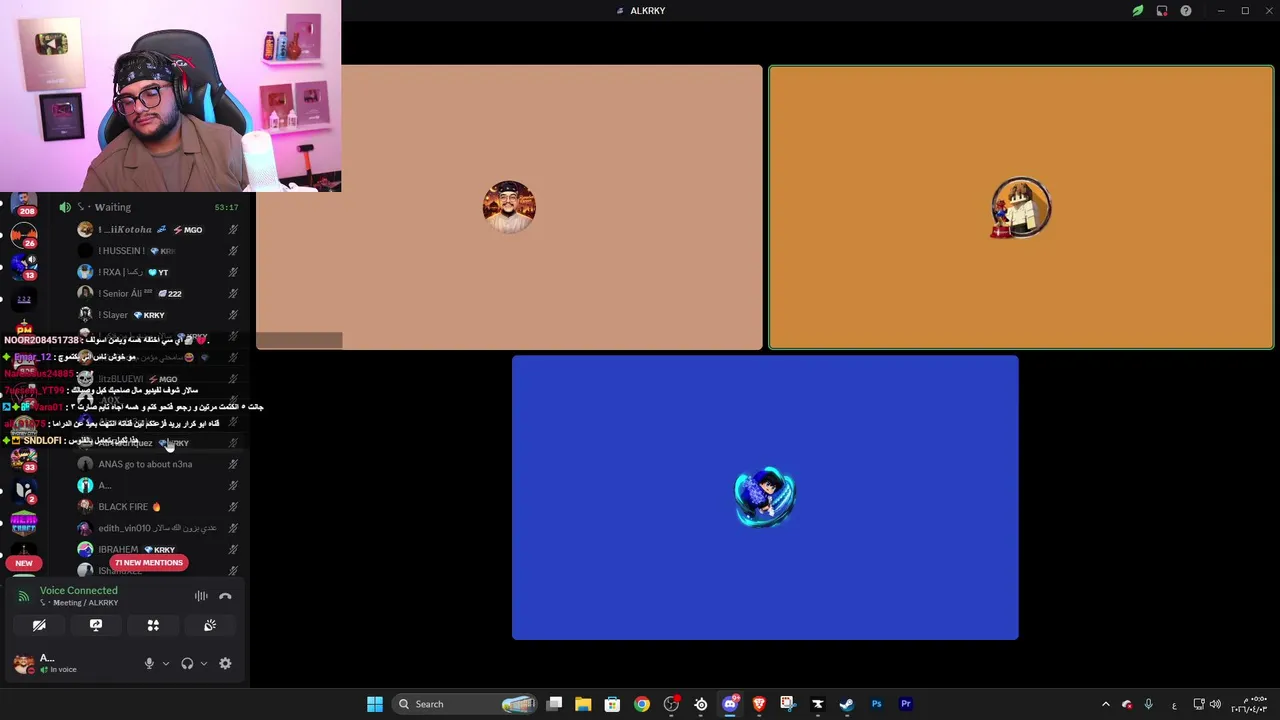Show hidden system tray icons
The image size is (1280, 720).
(1105, 704)
